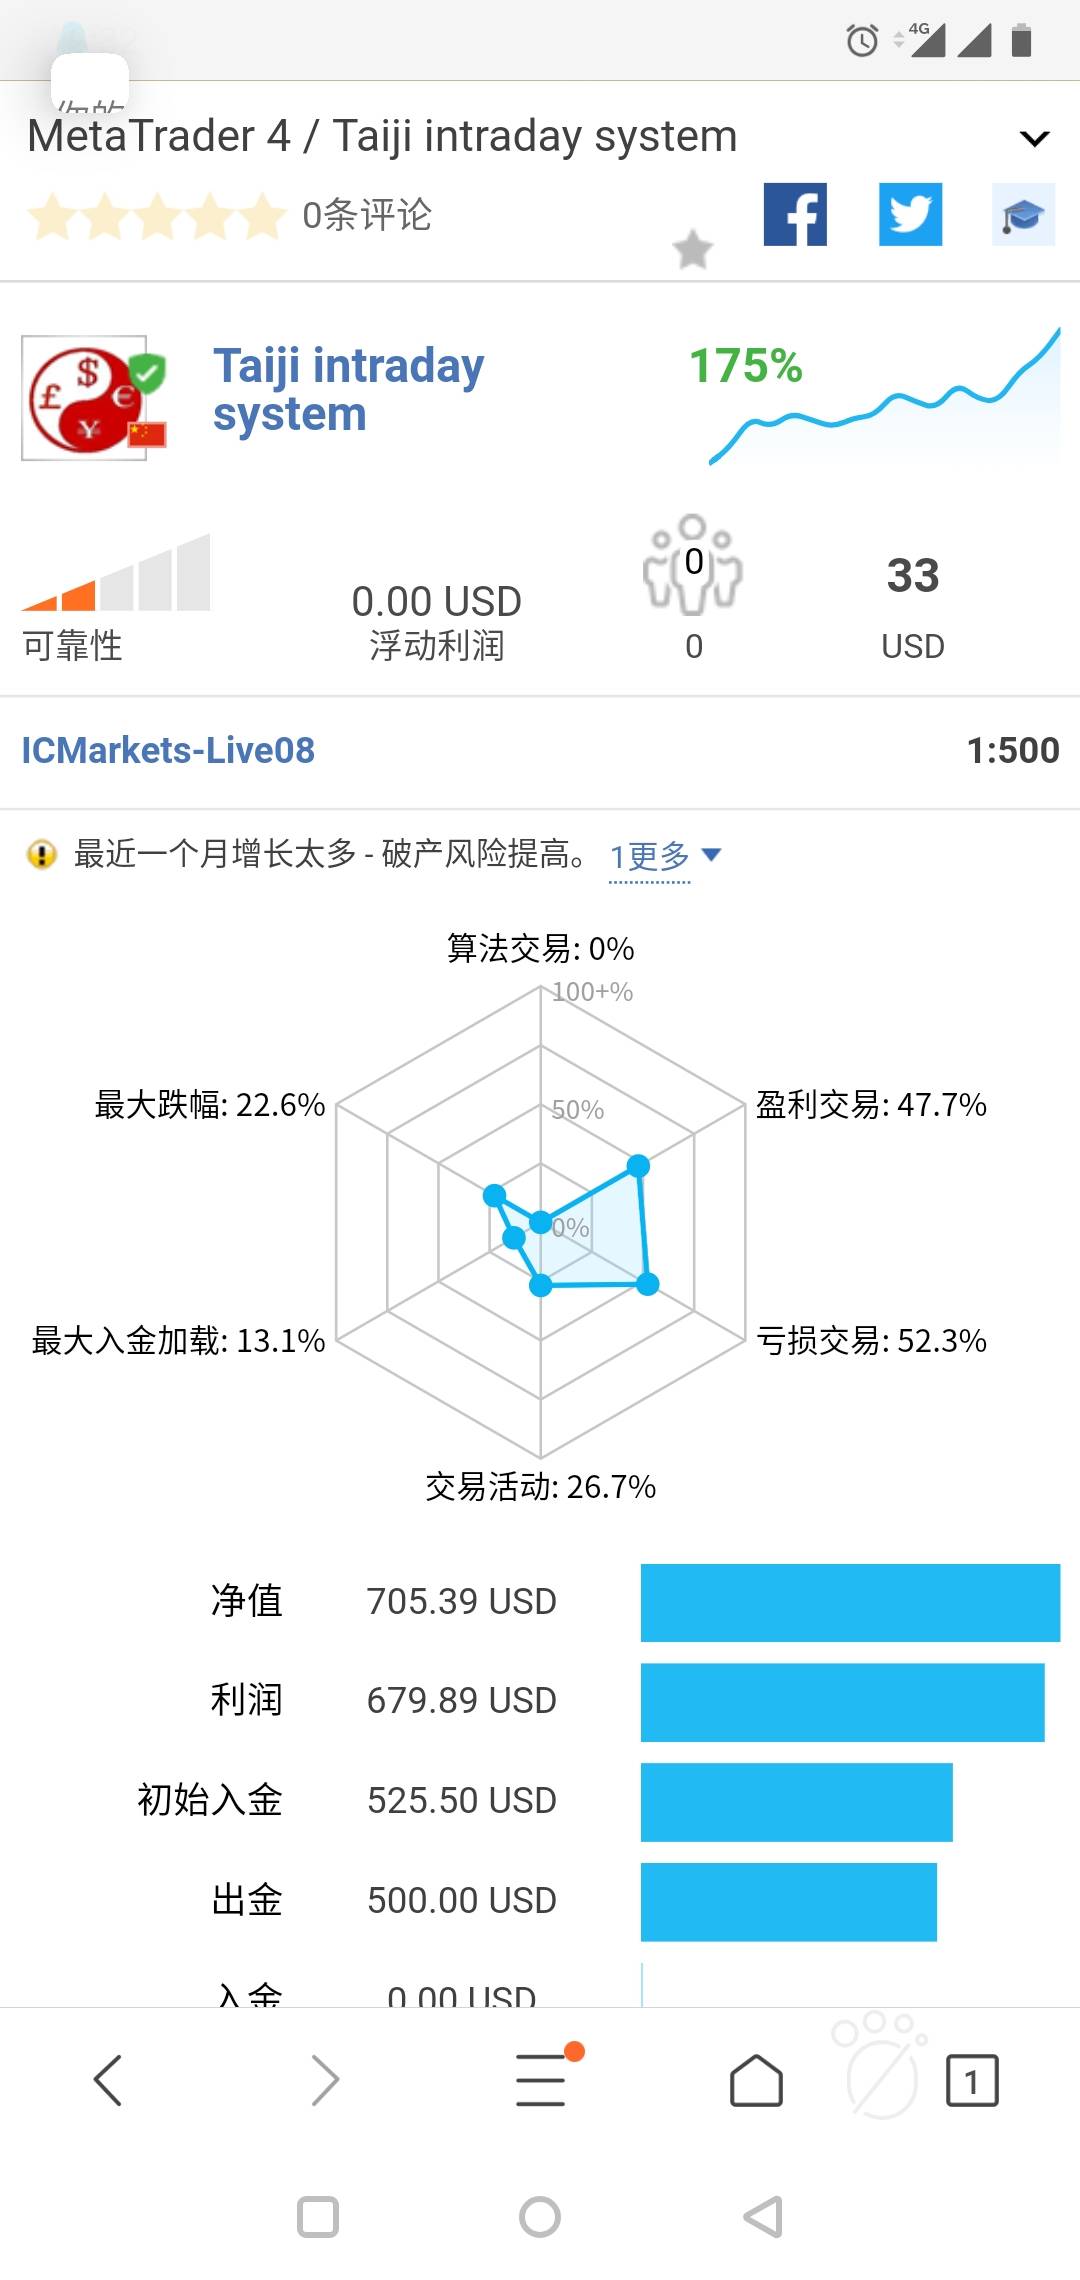Click the subscribers people icon
The height and width of the screenshot is (2280, 1080).
[x=693, y=565]
